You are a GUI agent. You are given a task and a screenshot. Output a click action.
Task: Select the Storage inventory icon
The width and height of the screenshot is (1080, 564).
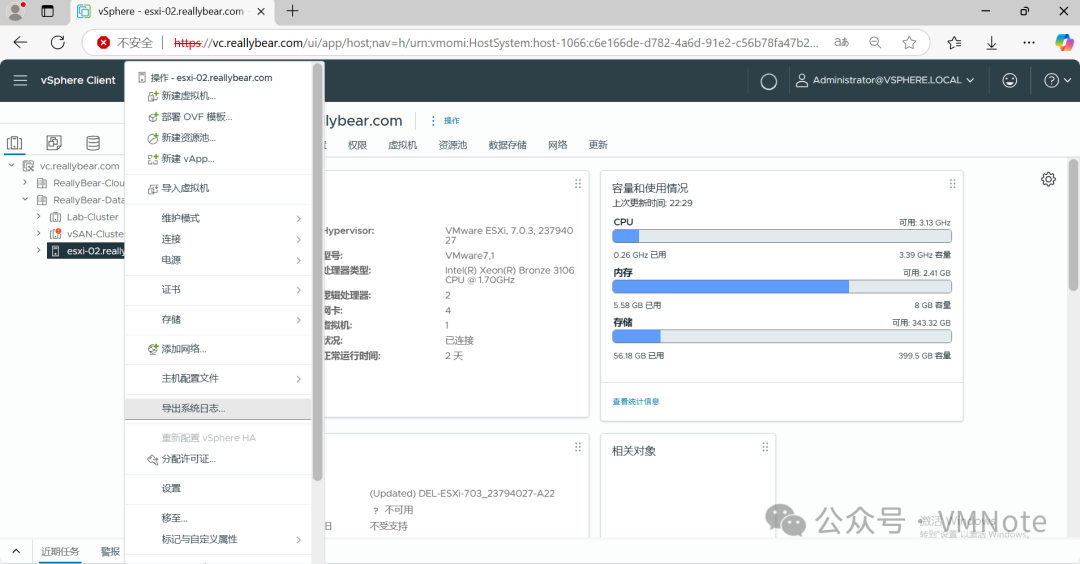click(93, 143)
